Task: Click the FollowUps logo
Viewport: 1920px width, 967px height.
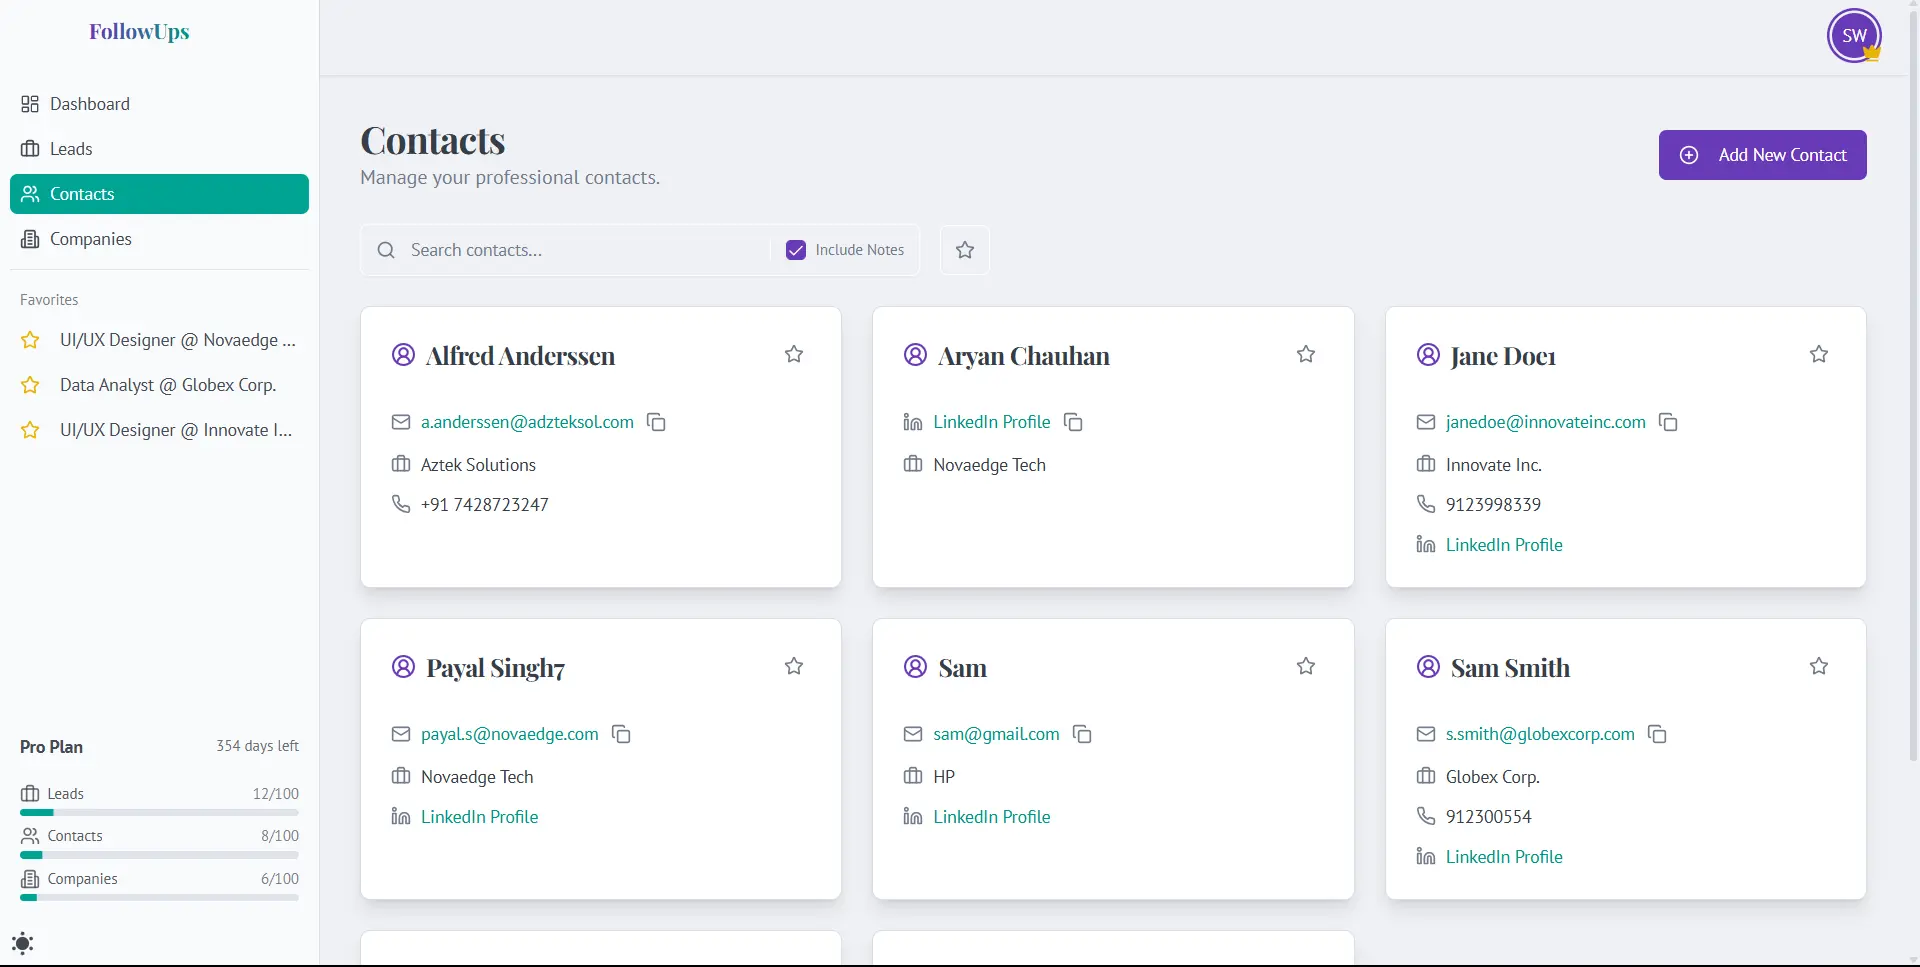Action: coord(139,32)
